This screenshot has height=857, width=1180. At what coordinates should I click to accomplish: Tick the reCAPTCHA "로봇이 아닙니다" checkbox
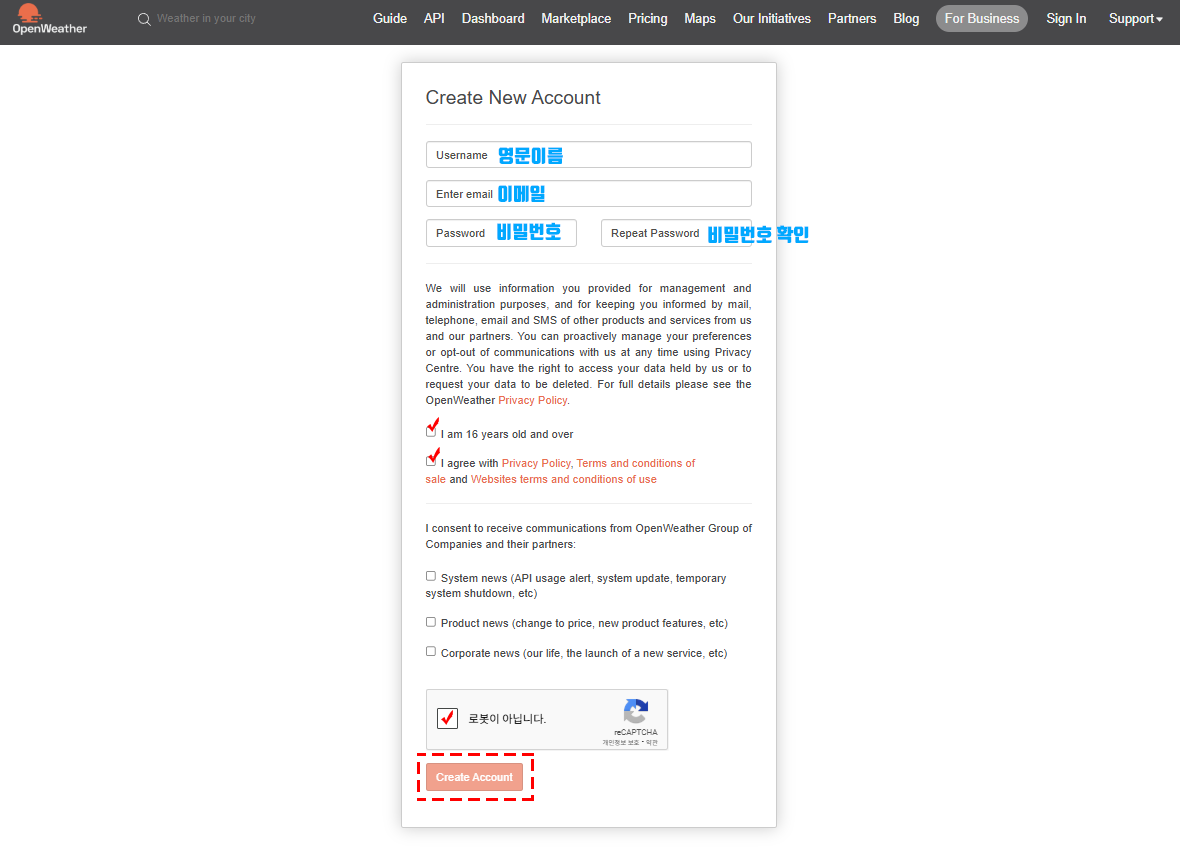447,719
